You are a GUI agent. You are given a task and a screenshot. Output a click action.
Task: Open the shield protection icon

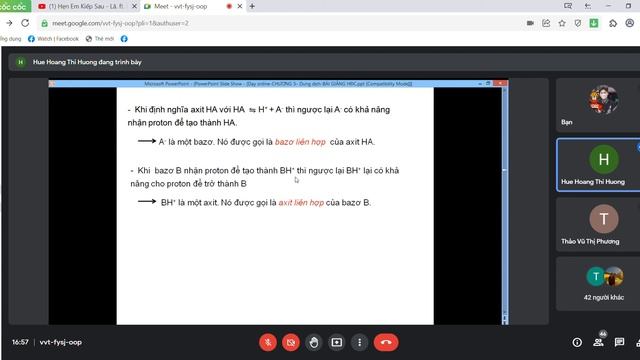[578, 23]
